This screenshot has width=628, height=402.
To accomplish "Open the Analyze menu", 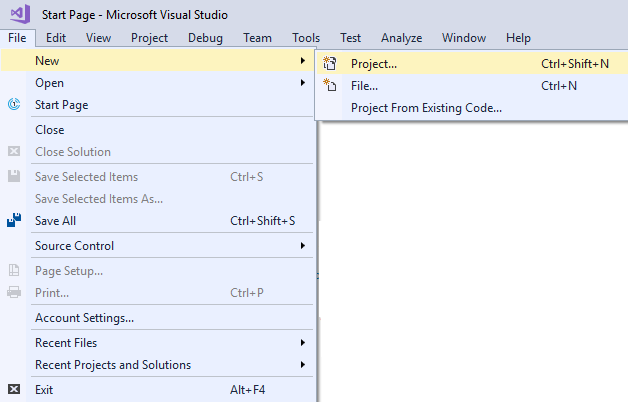I will click(401, 38).
